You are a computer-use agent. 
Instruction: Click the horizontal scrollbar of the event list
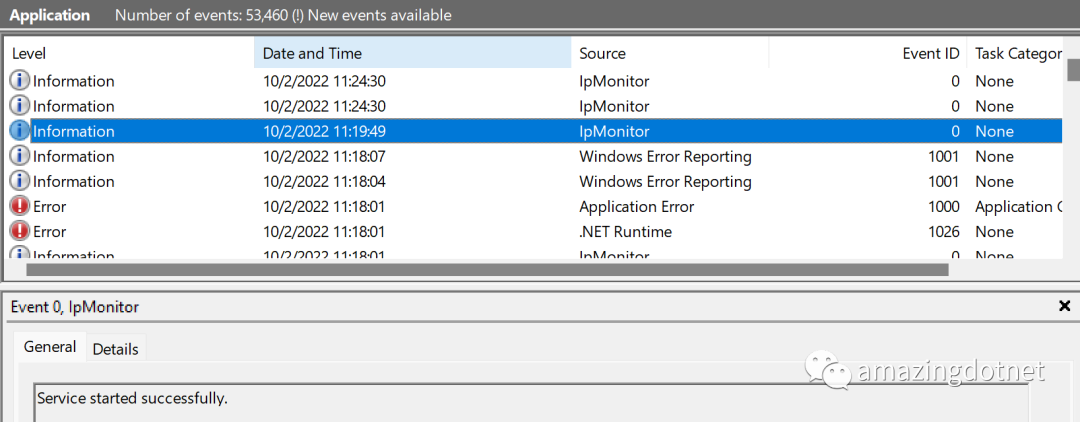click(x=486, y=269)
